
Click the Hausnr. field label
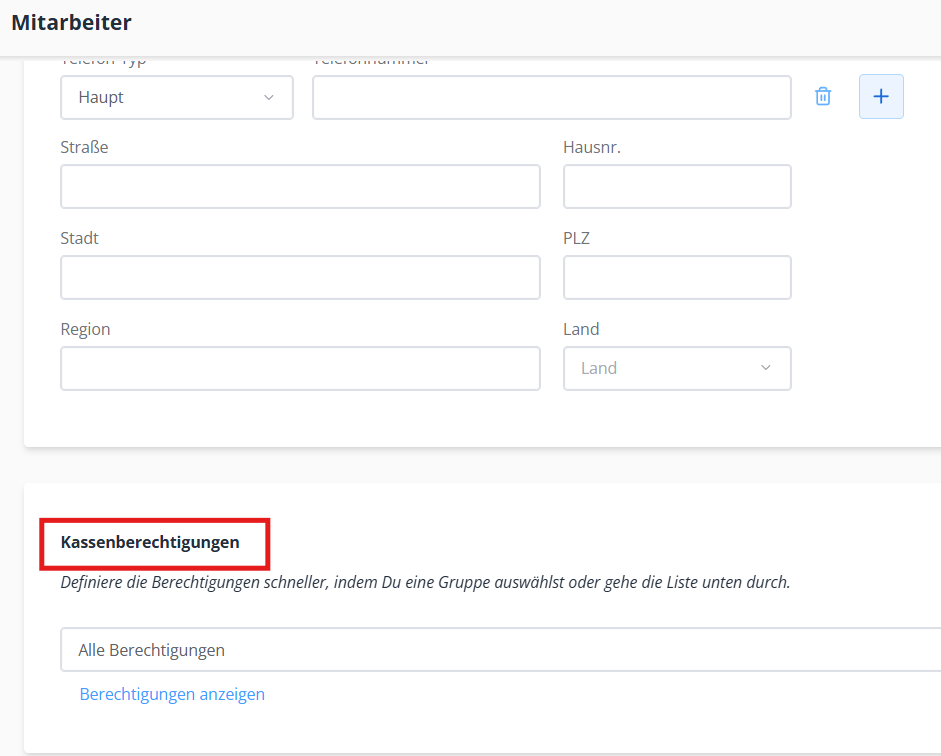592,148
